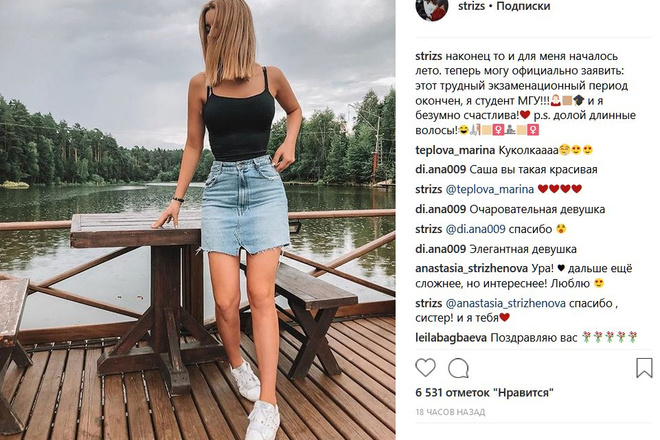Open di.ana009 on the Очаровательная девушка comment

pyautogui.click(x=440, y=209)
